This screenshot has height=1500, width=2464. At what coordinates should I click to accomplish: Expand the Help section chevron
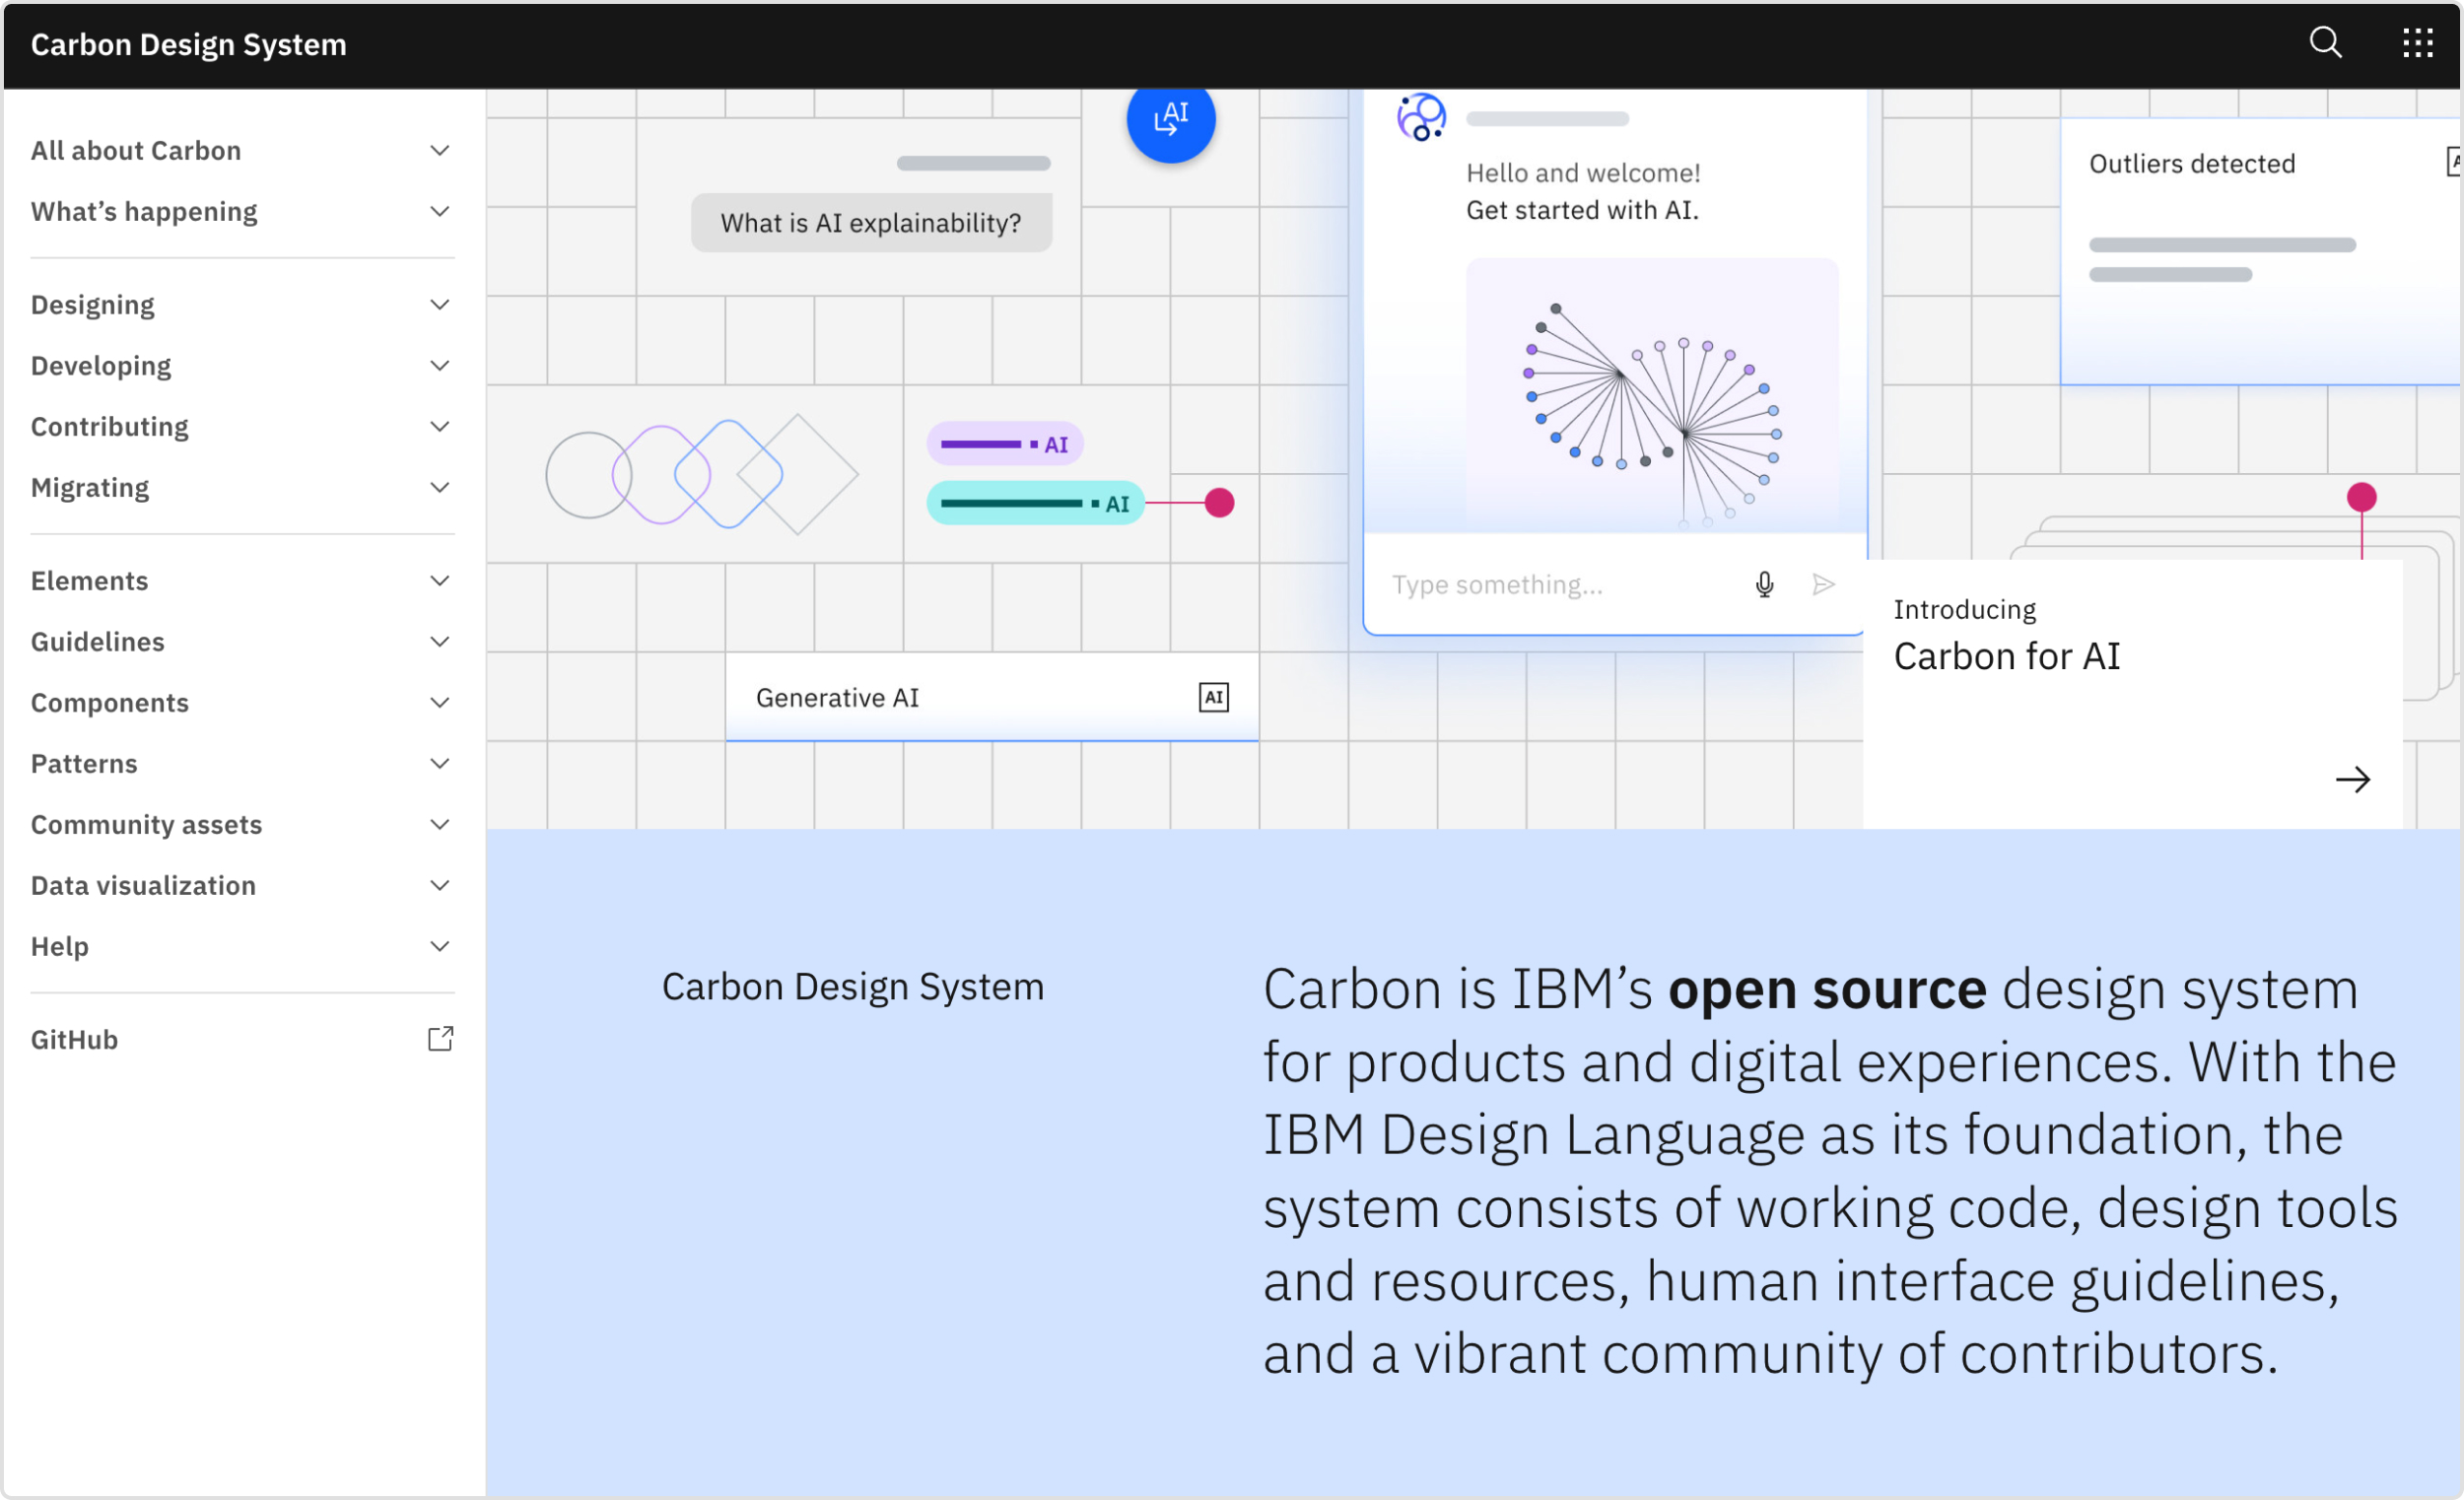(439, 947)
